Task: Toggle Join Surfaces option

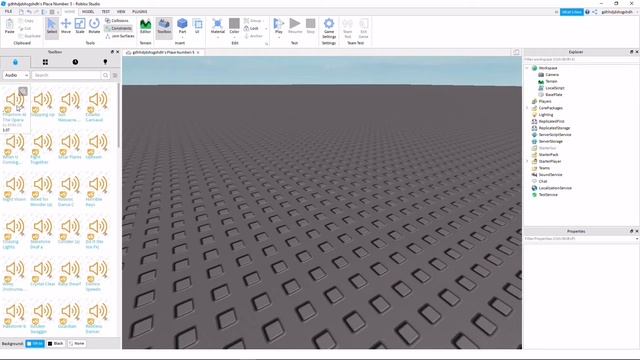Action: pos(120,36)
